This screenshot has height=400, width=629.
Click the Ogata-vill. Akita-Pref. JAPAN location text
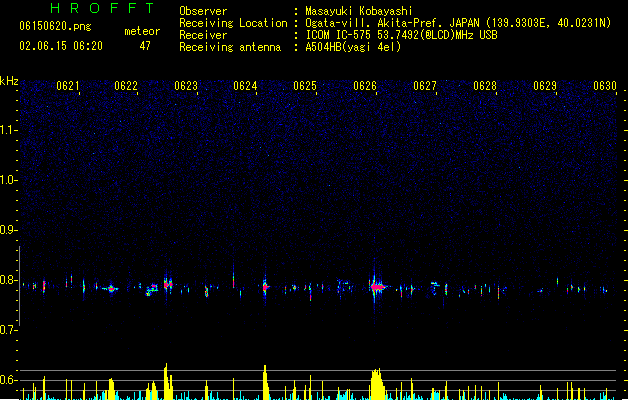click(458, 23)
